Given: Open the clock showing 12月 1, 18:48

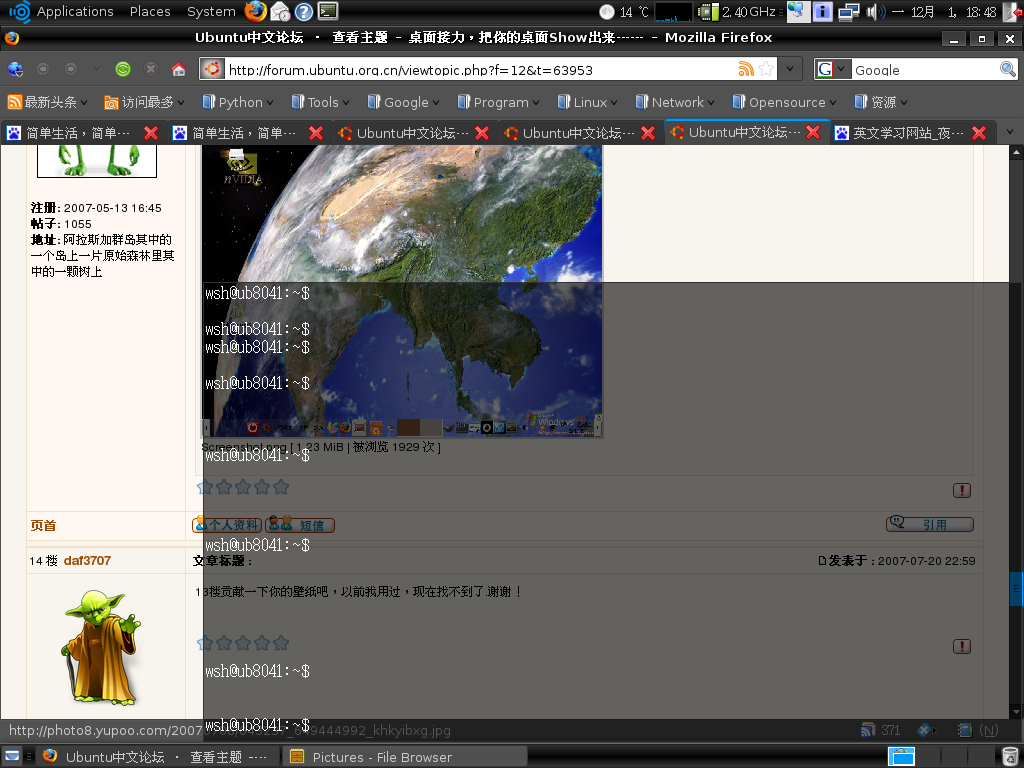Looking at the screenshot, I should pyautogui.click(x=944, y=12).
